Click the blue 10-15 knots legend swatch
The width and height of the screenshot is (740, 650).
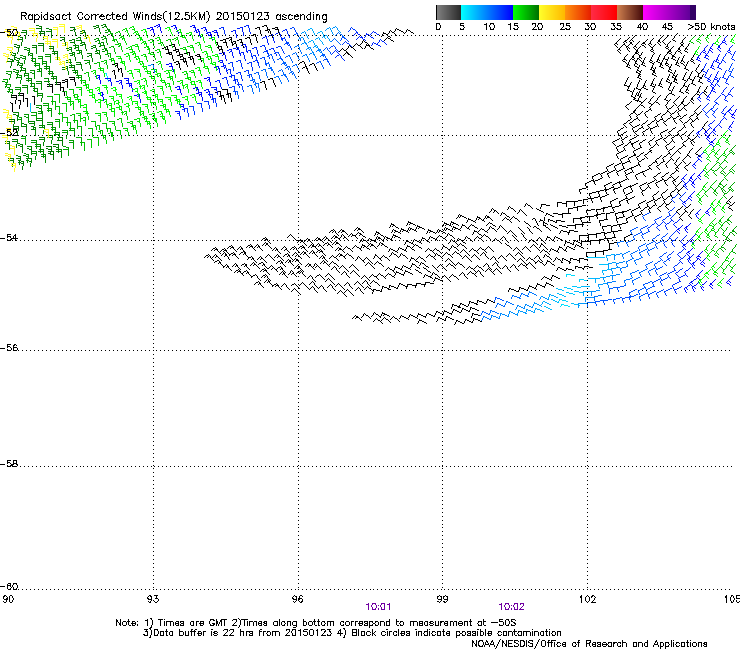(x=500, y=12)
